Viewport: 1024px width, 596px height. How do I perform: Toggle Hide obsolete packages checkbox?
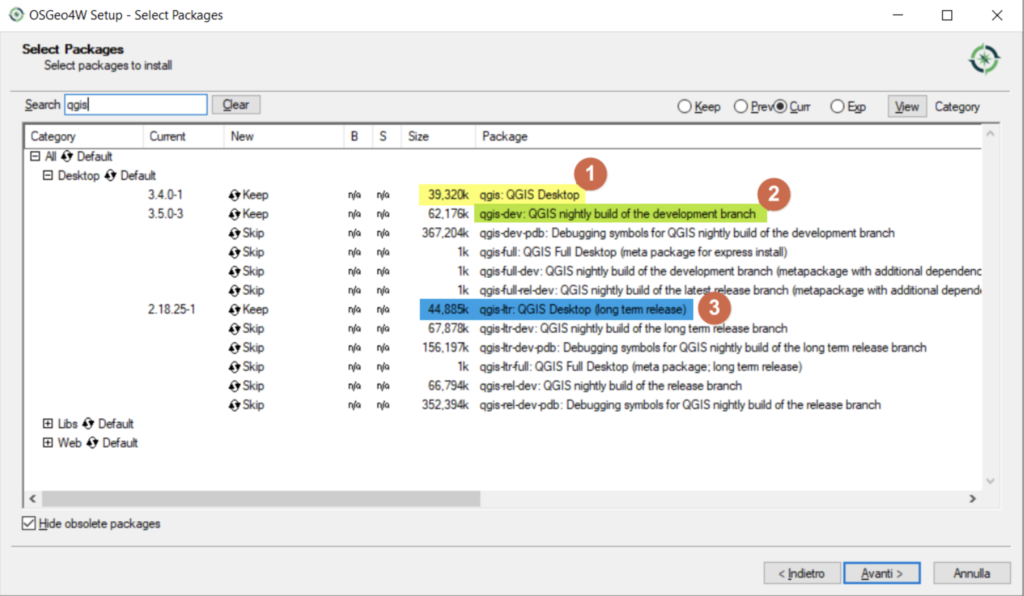click(29, 524)
